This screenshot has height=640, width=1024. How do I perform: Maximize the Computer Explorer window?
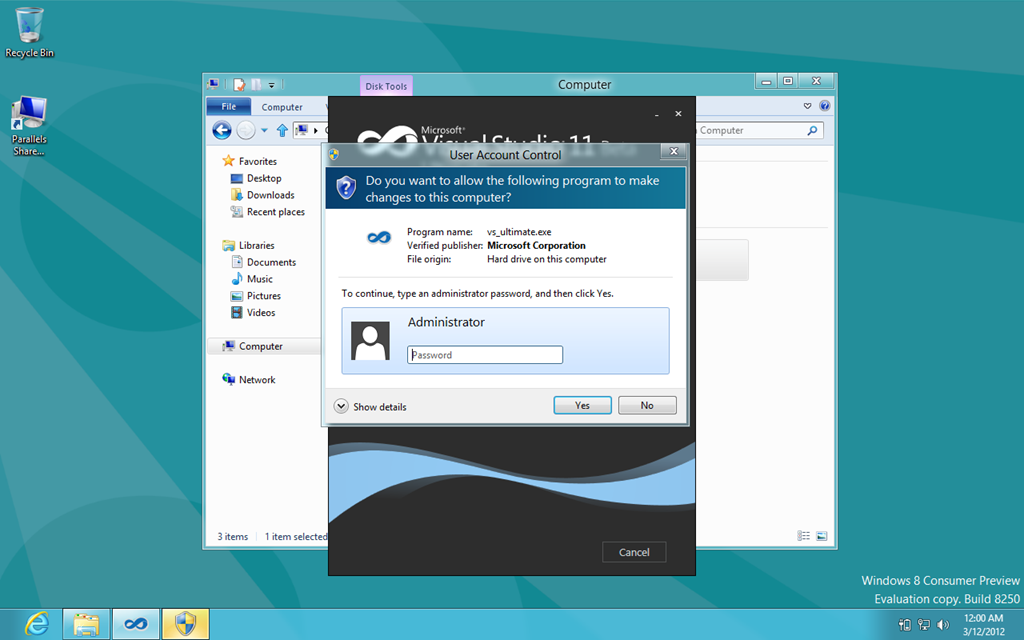788,82
